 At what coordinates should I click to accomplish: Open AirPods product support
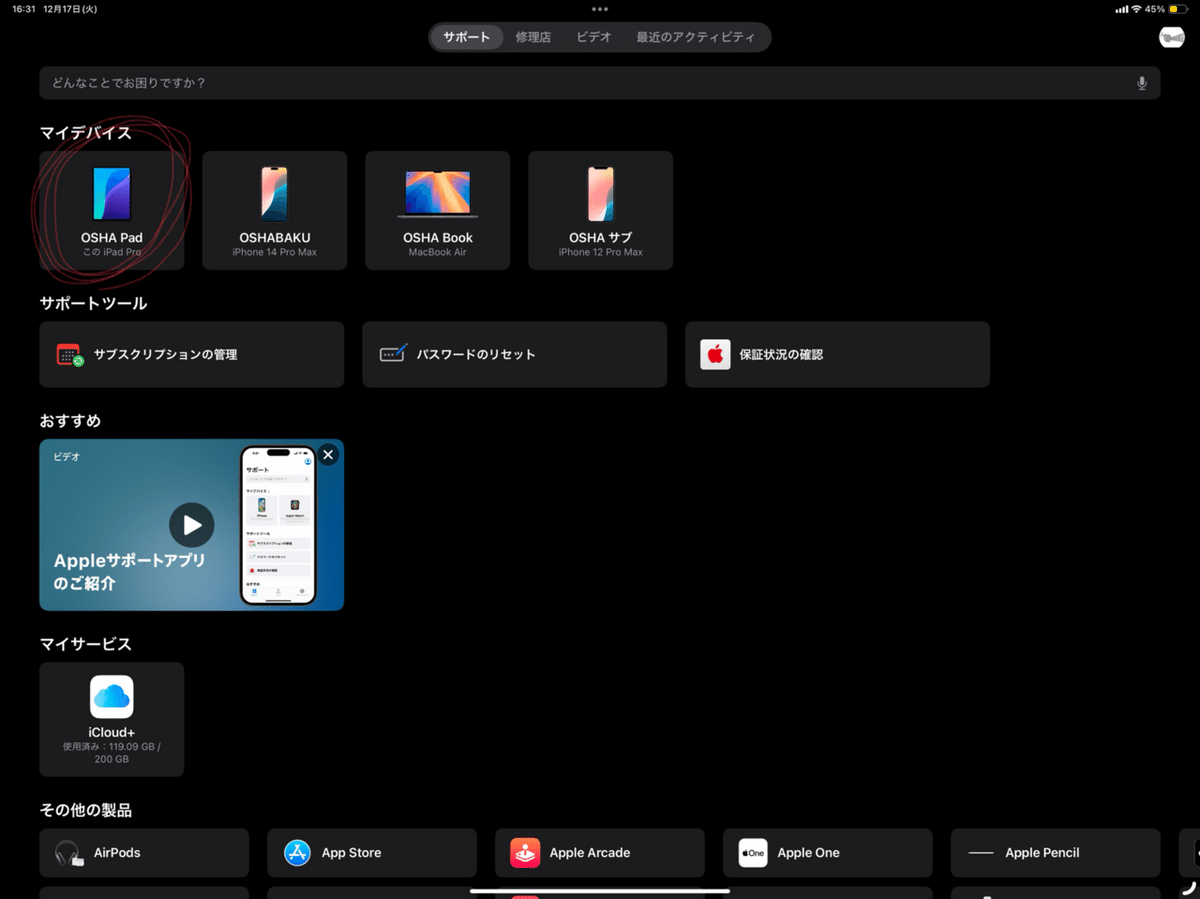144,853
